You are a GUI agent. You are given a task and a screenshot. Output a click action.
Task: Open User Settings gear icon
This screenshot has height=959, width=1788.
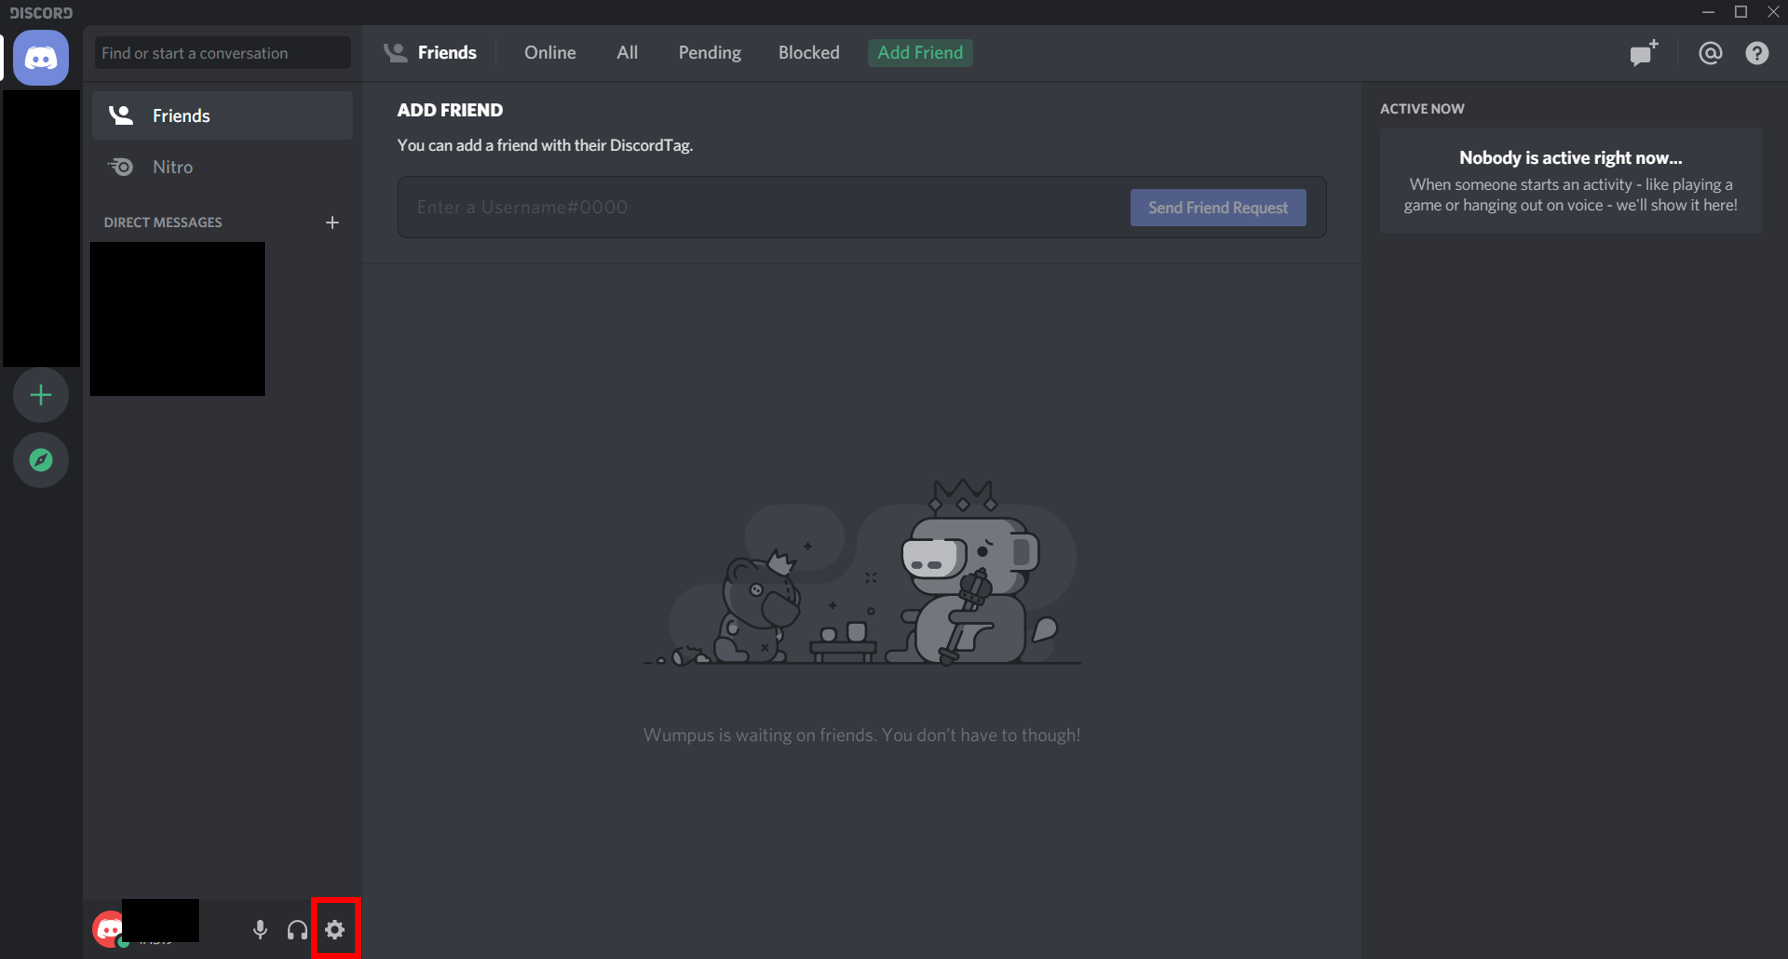335,930
